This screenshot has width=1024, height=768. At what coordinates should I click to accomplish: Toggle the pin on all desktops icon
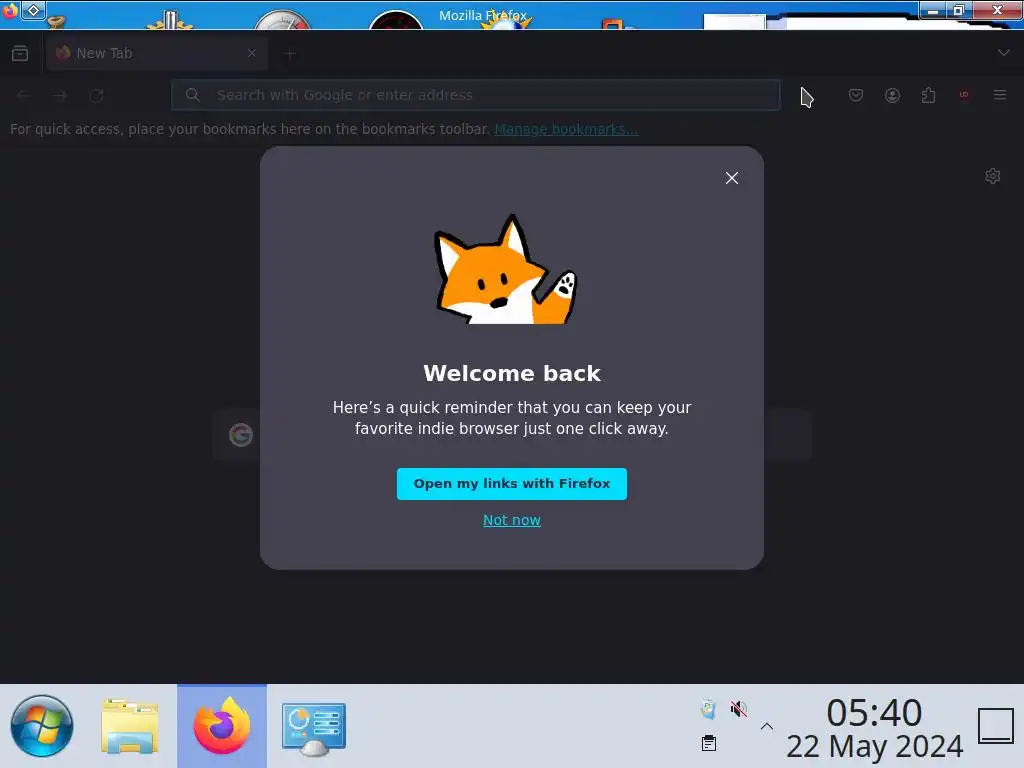pos(33,10)
